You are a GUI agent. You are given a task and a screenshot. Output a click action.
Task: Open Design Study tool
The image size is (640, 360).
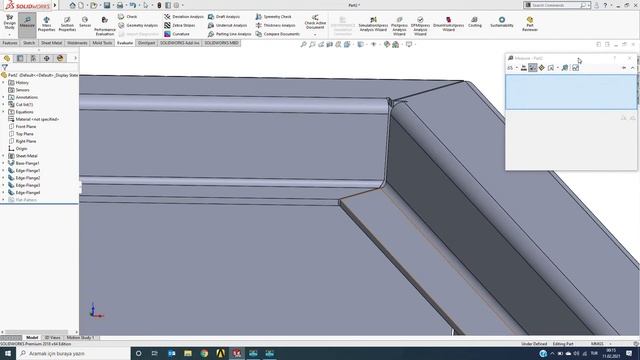click(x=9, y=24)
